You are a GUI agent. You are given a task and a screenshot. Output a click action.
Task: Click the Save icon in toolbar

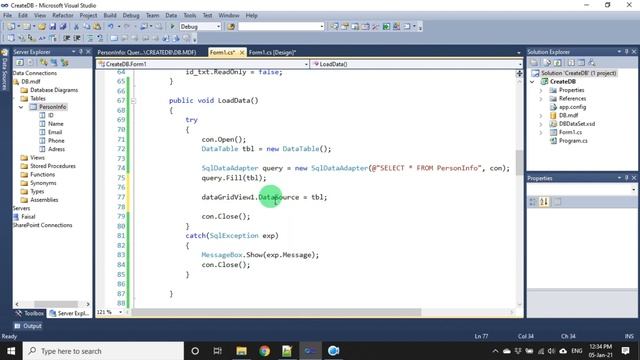53,27
